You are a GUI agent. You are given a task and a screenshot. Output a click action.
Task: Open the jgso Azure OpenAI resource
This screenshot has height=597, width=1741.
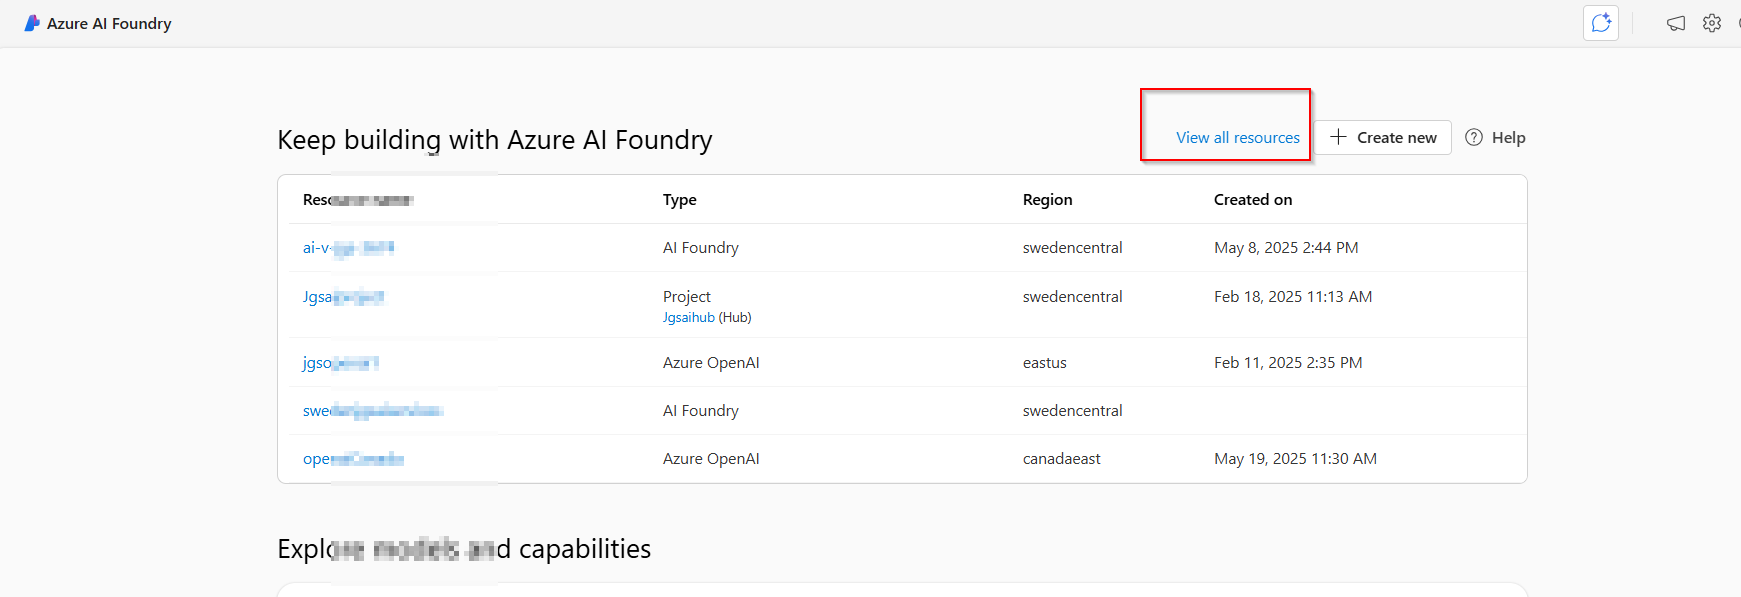(x=341, y=363)
